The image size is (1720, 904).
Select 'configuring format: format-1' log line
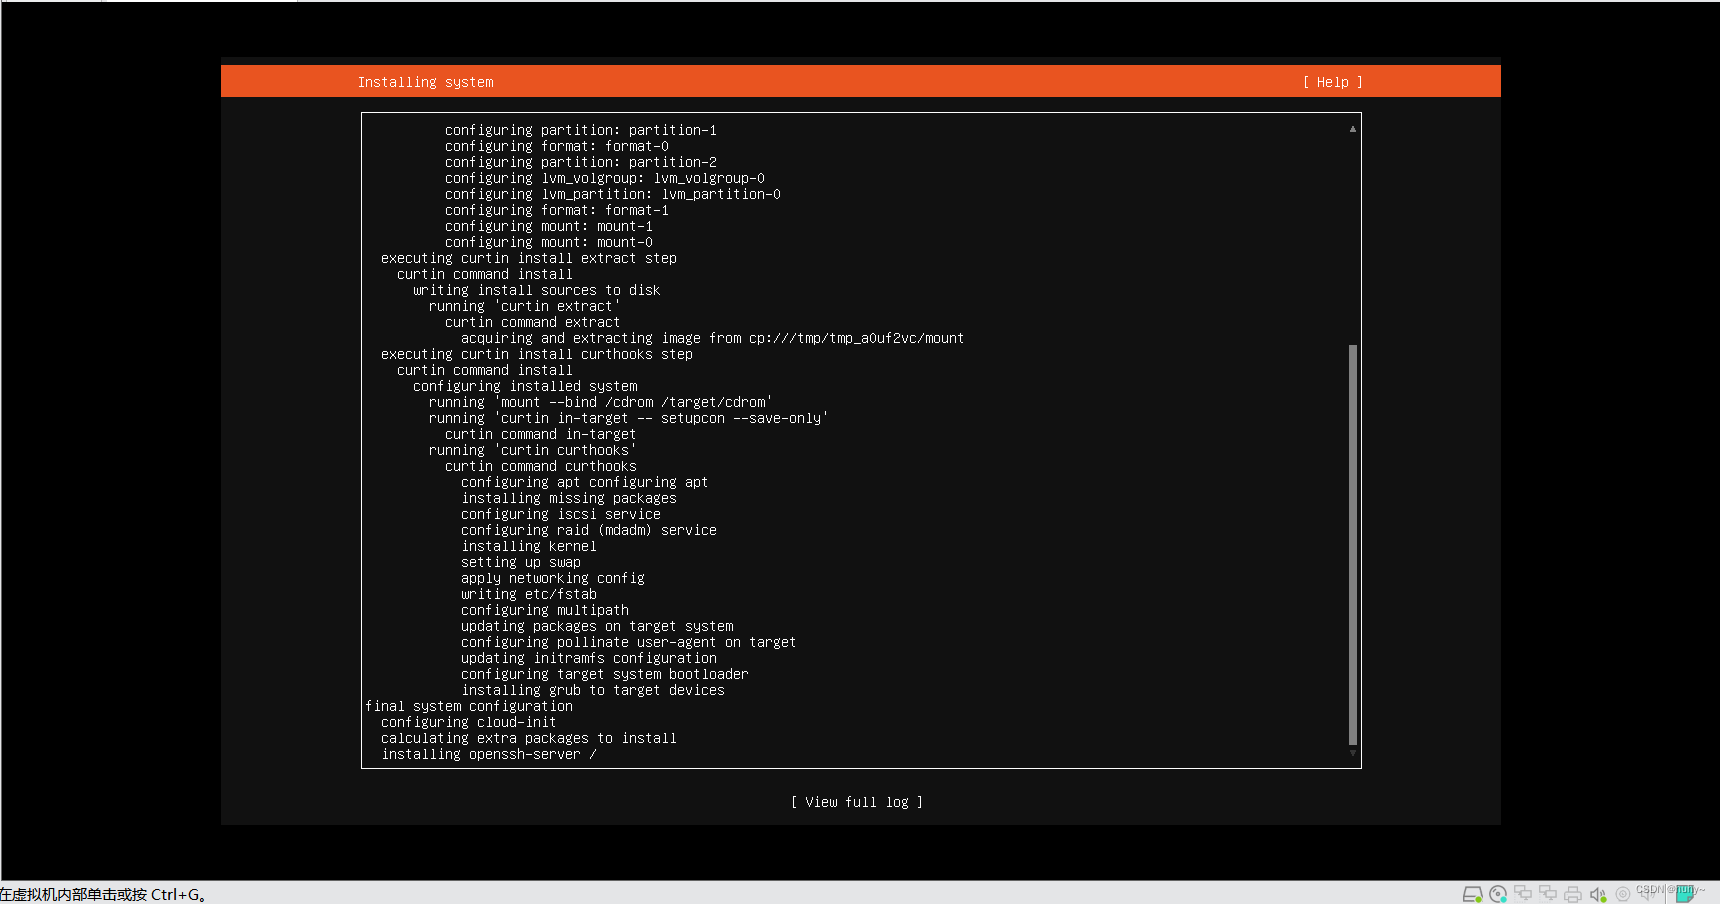click(556, 210)
